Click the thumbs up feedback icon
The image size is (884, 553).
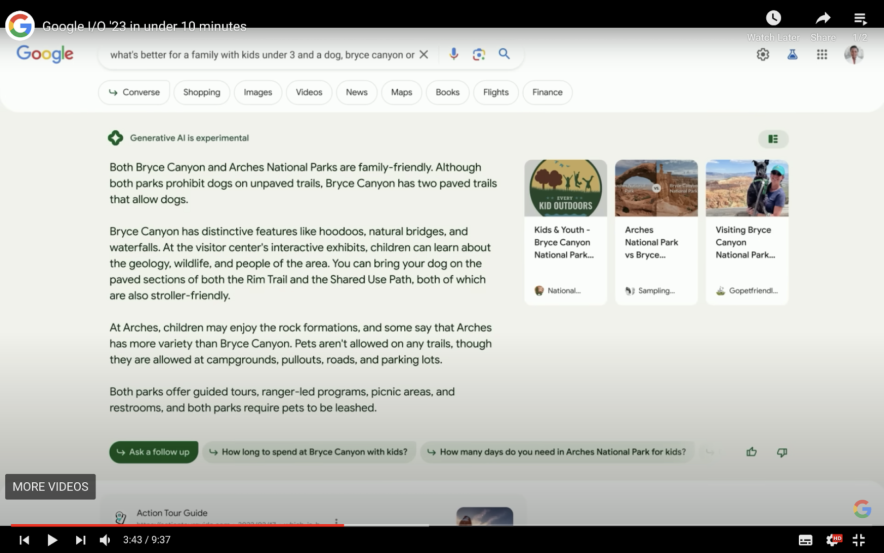(x=751, y=452)
